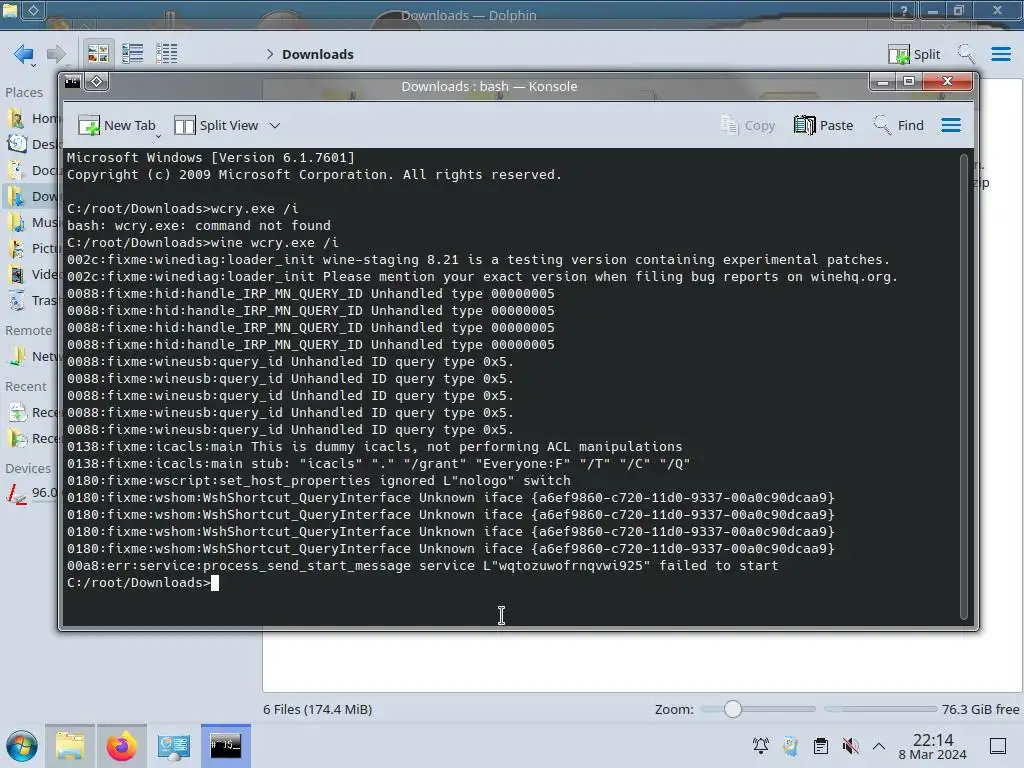
Task: Open Music in Places sidebar
Action: pos(33,223)
